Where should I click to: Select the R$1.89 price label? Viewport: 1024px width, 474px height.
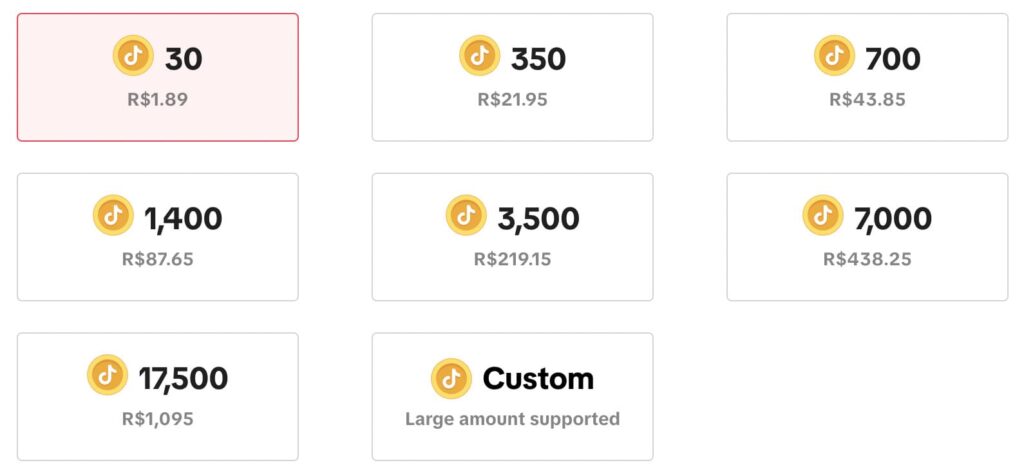click(x=158, y=99)
